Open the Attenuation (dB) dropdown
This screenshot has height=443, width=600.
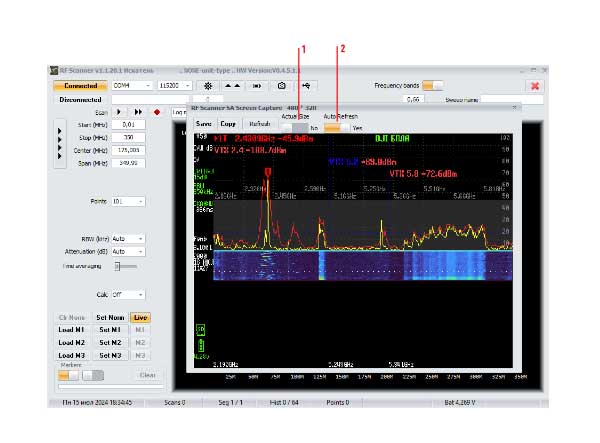(x=128, y=252)
